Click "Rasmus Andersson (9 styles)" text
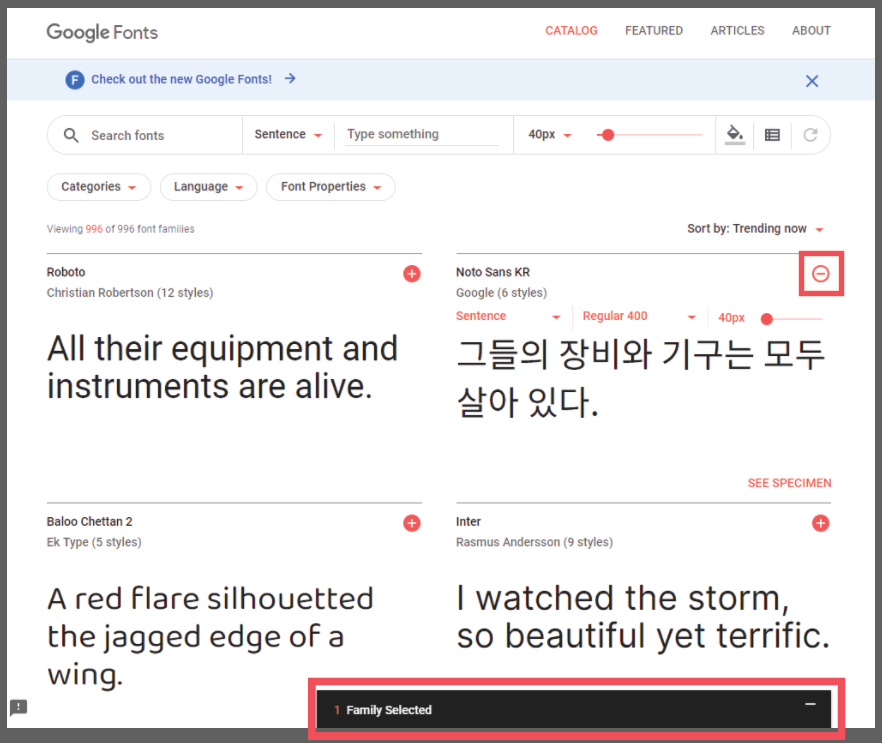Image resolution: width=882 pixels, height=743 pixels. [534, 542]
